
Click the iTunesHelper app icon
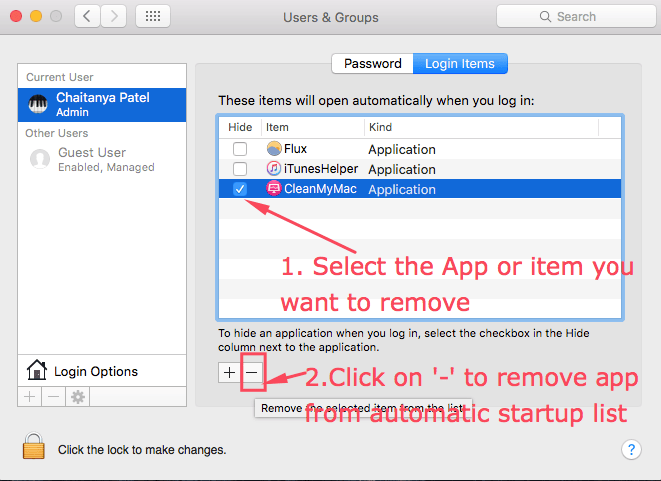pyautogui.click(x=274, y=169)
